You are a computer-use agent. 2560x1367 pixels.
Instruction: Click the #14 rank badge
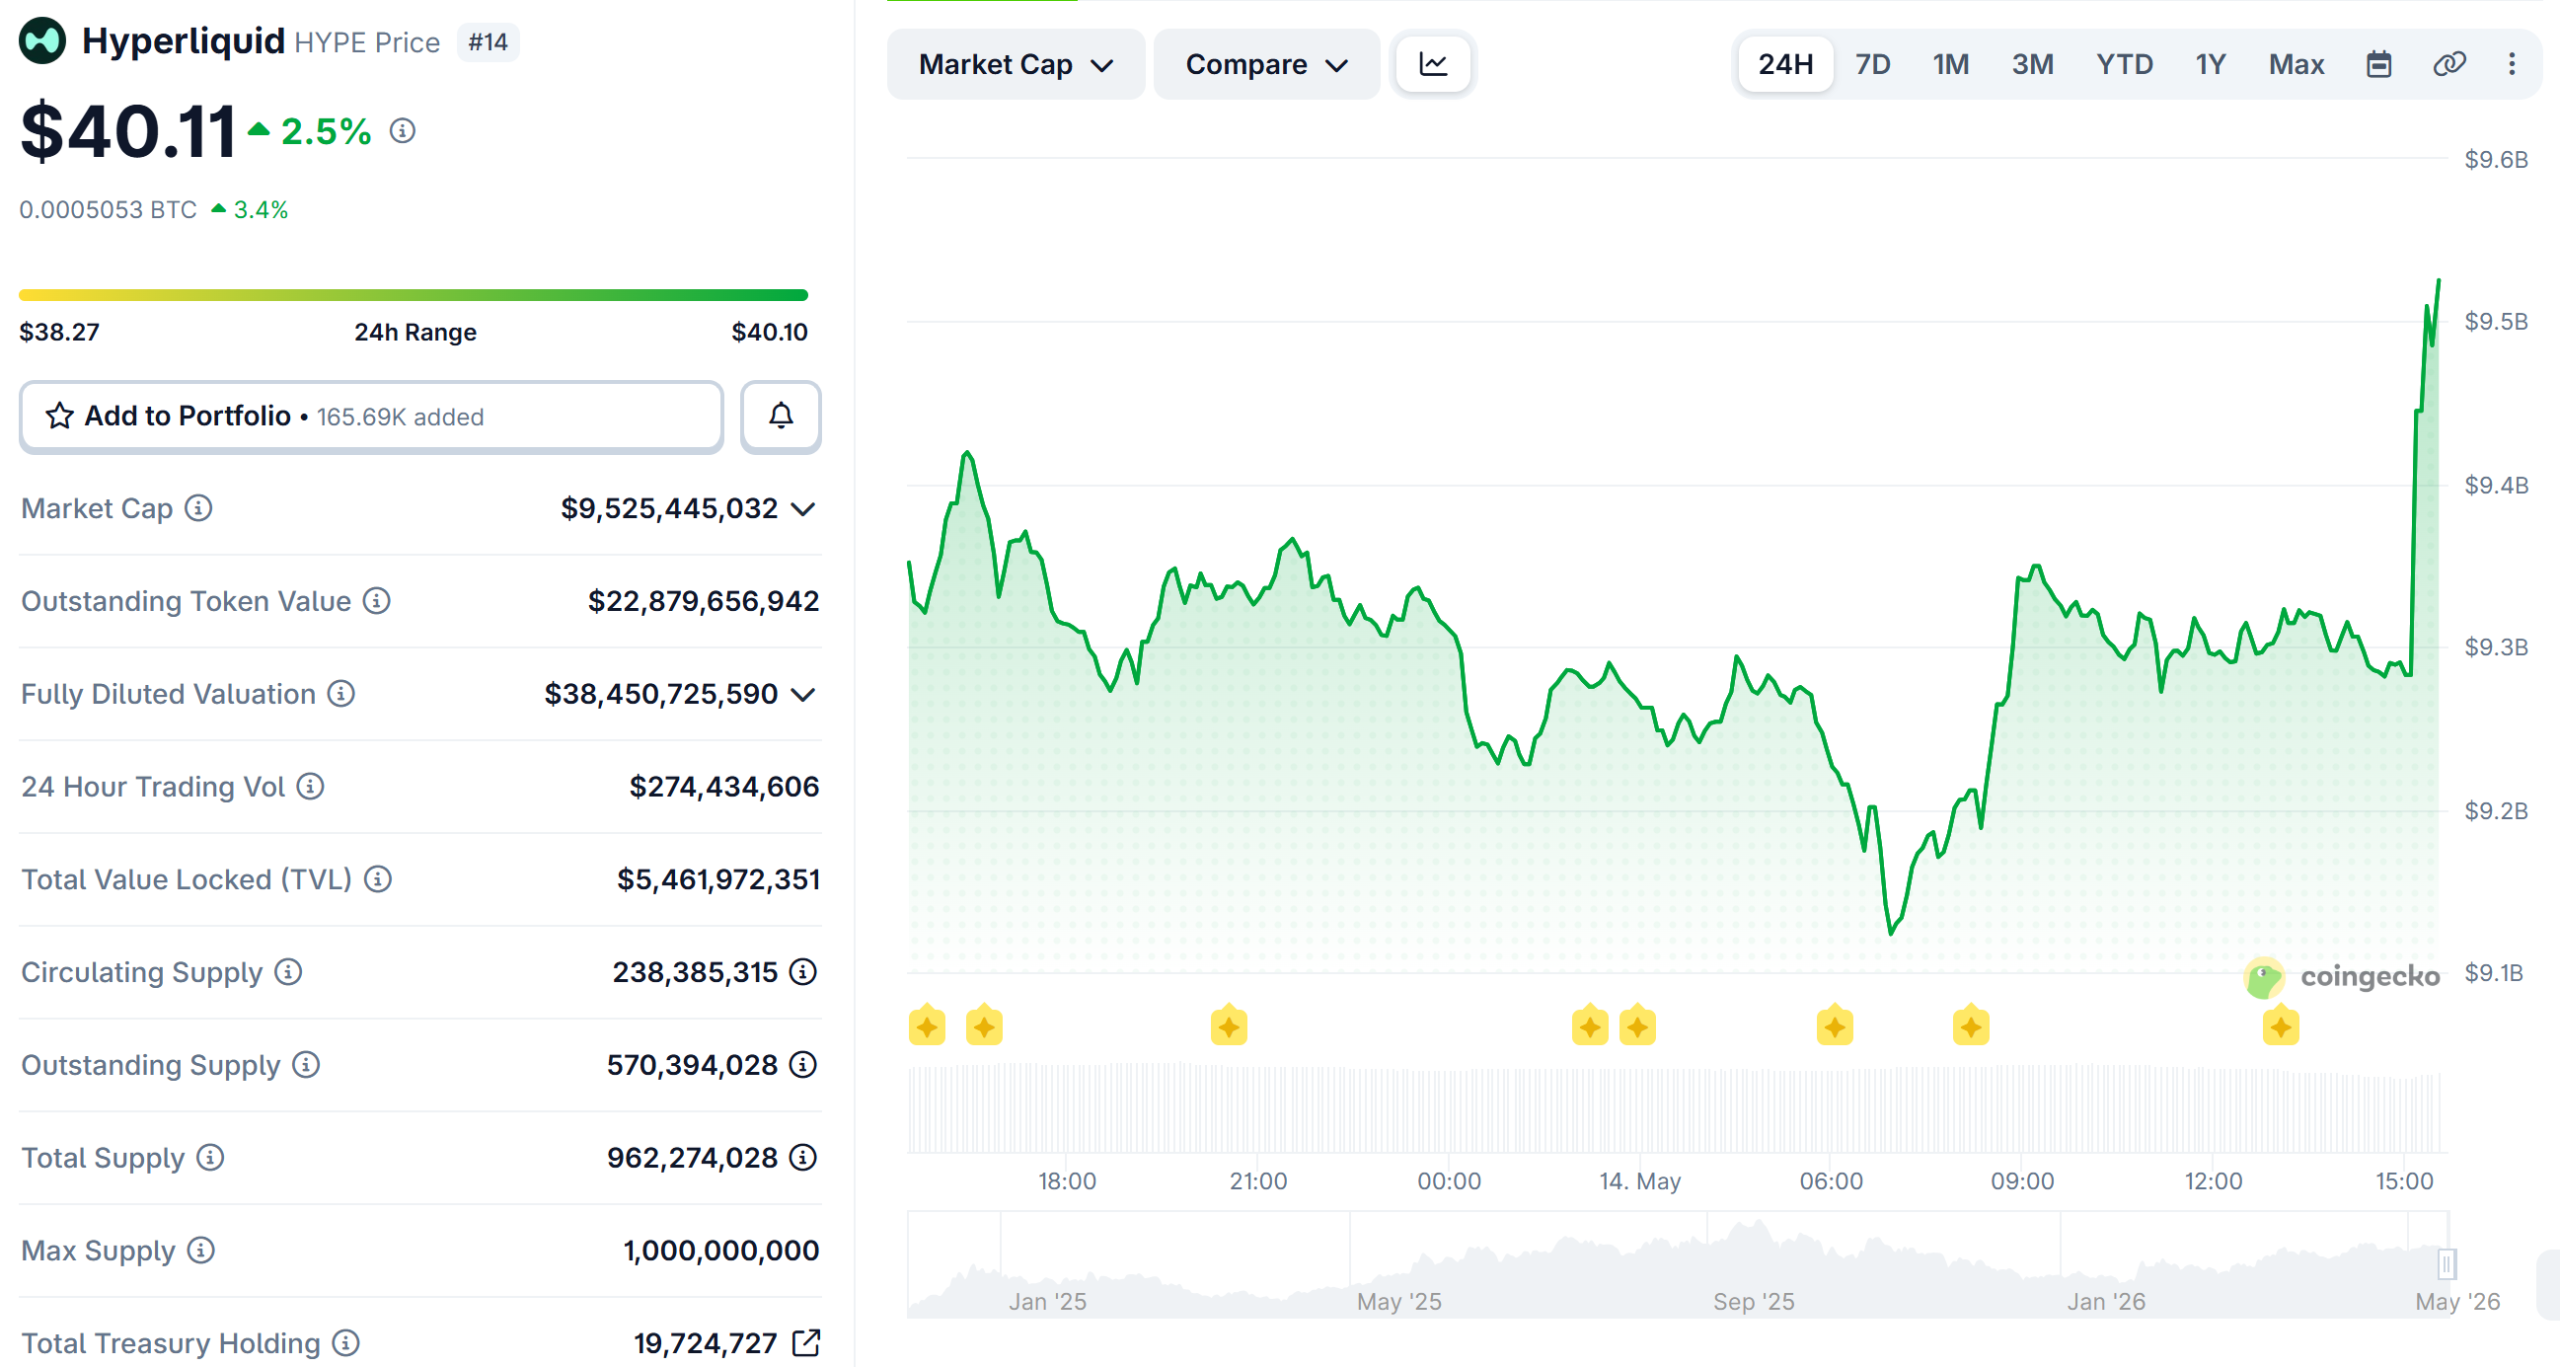(488, 42)
